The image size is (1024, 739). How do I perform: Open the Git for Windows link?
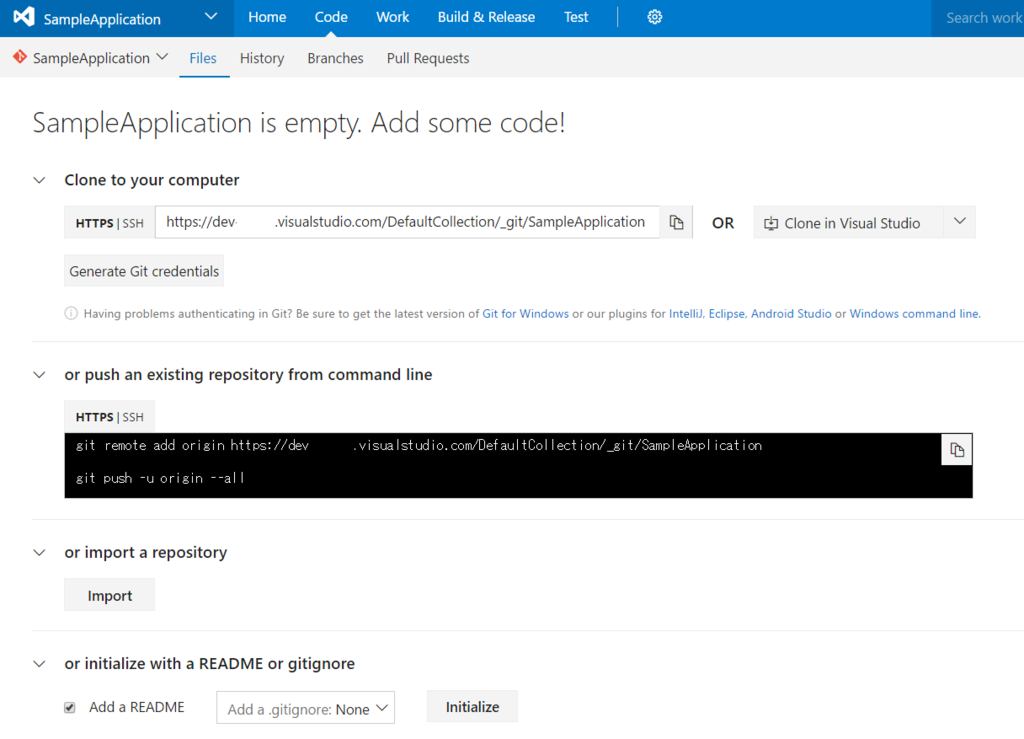[x=526, y=313]
